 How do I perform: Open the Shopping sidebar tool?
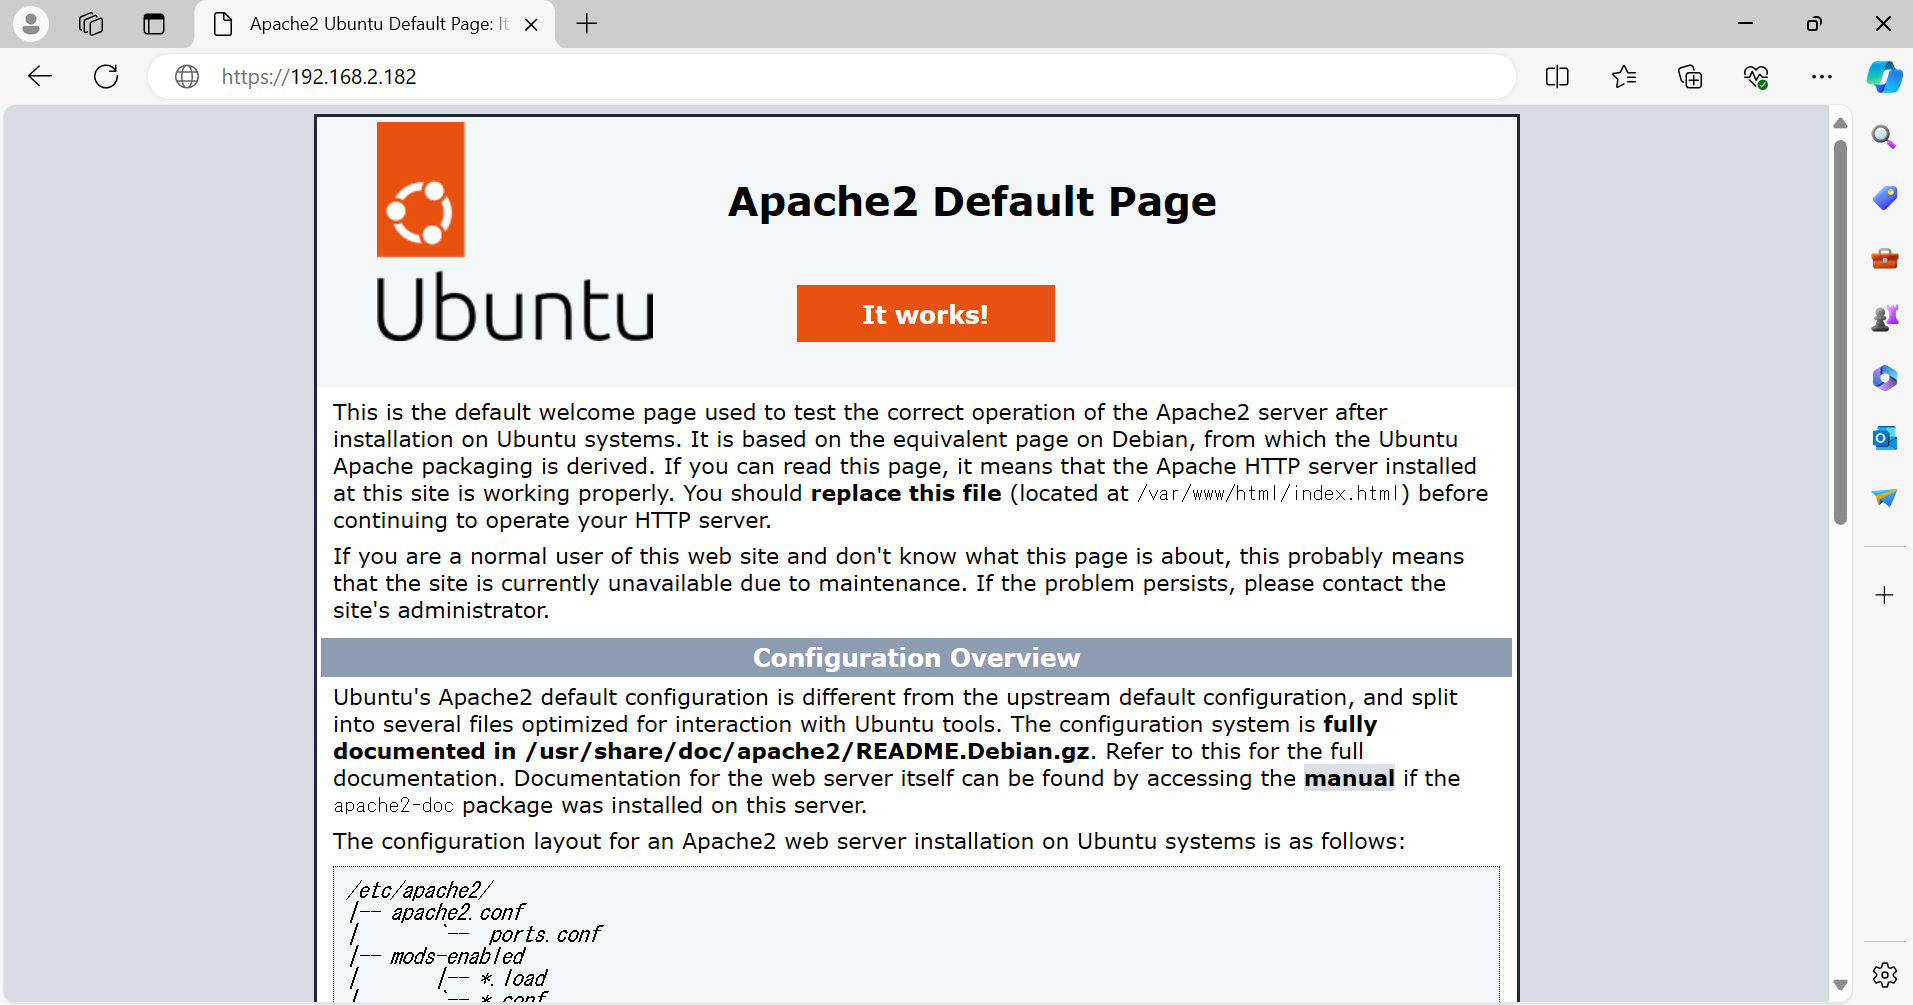pyautogui.click(x=1885, y=198)
